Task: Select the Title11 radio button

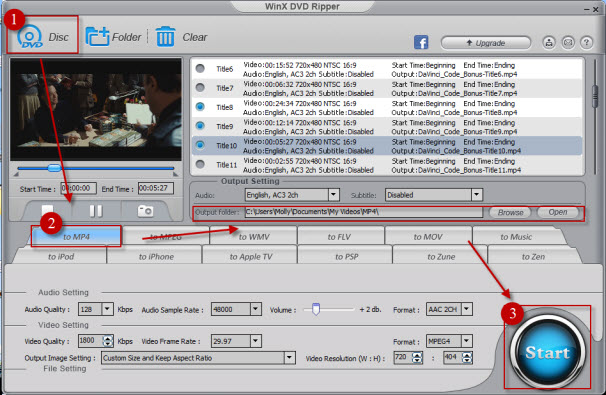Action: click(x=200, y=164)
